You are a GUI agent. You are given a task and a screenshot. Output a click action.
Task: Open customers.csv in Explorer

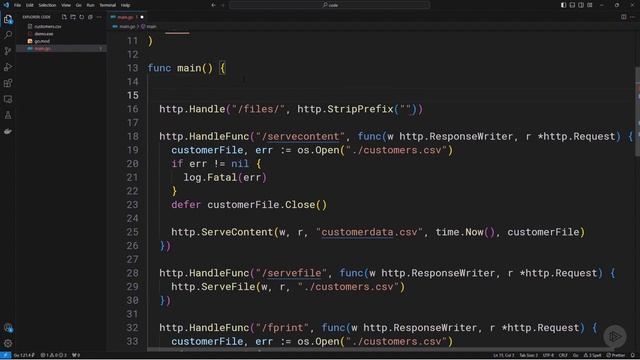pos(48,27)
